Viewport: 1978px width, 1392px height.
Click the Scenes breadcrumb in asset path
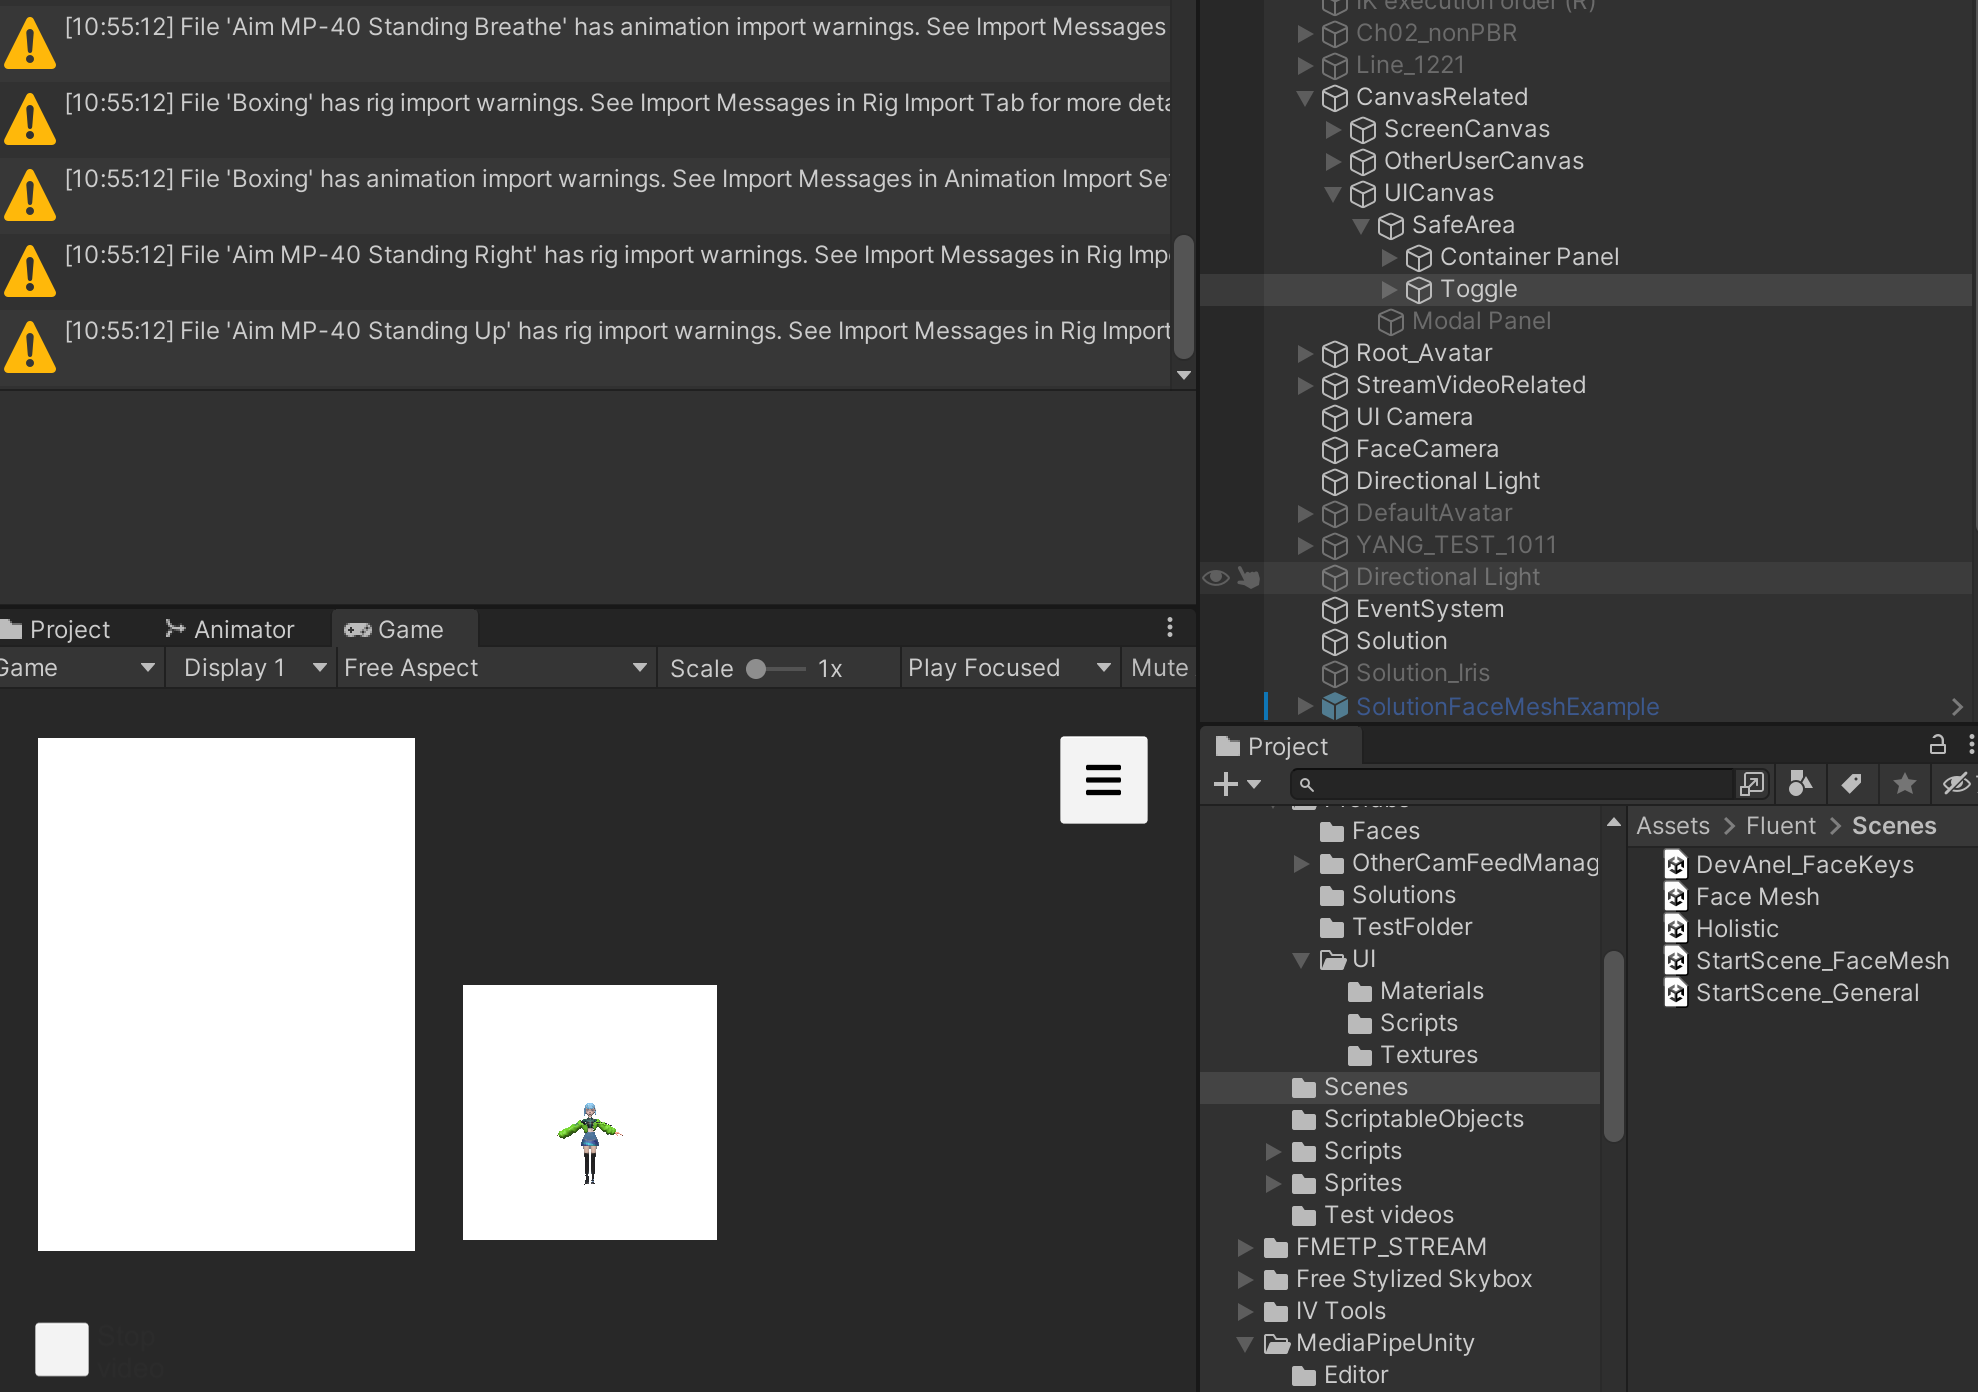[1893, 826]
